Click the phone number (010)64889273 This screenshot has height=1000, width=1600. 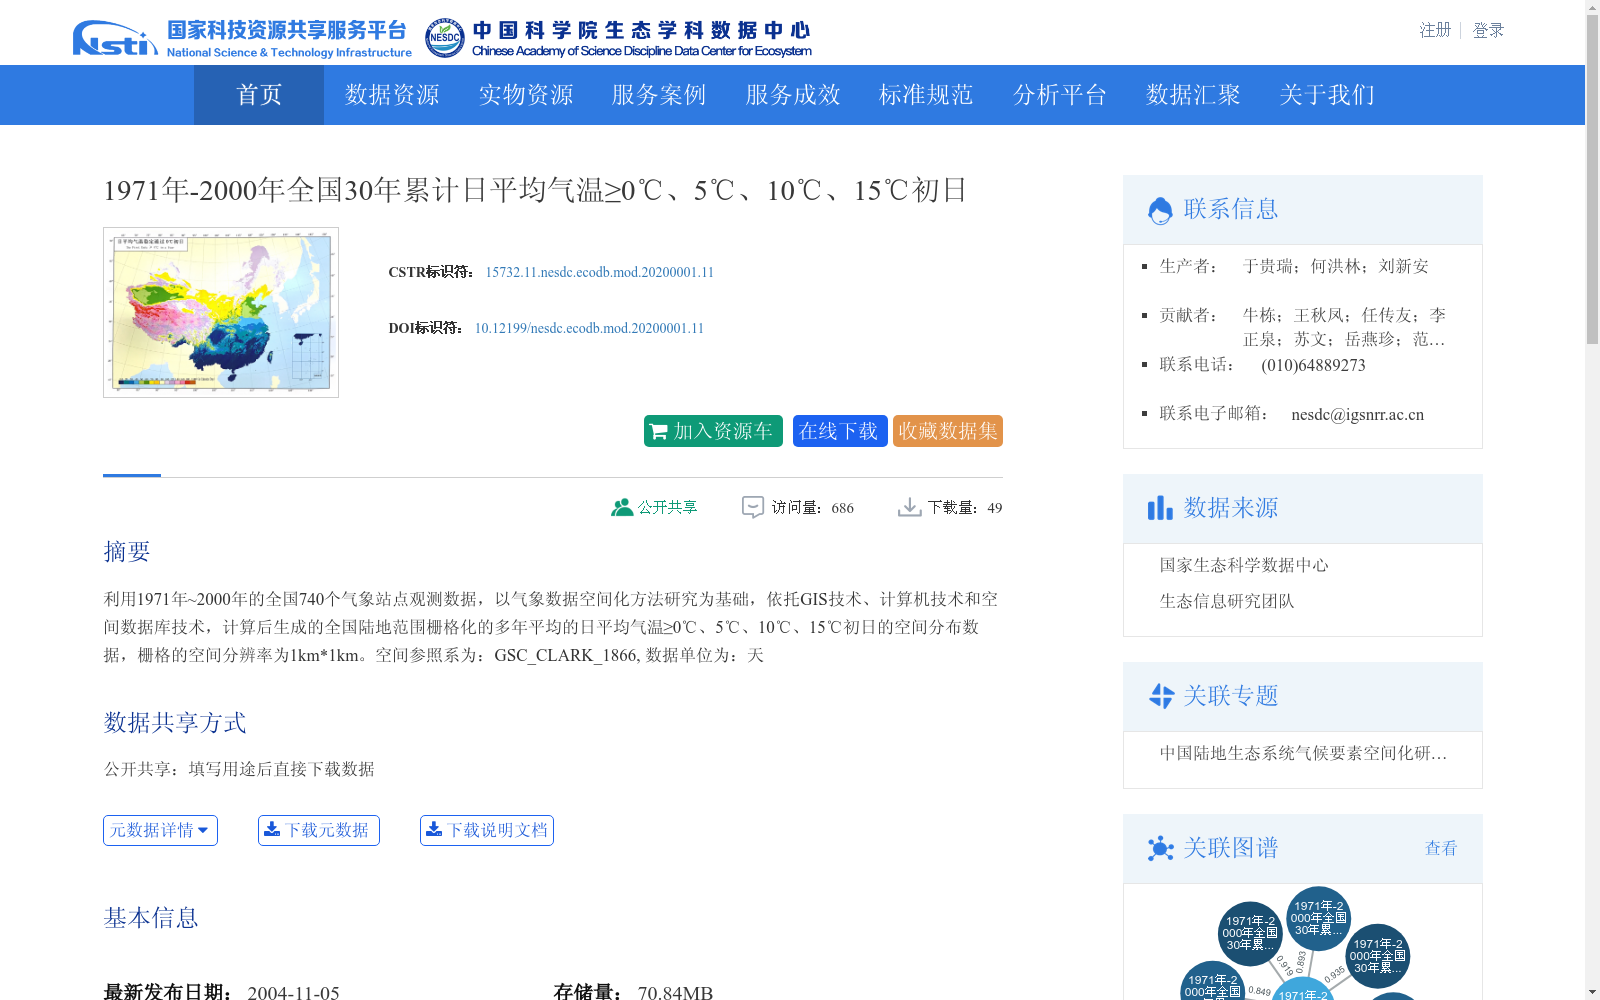[1313, 365]
